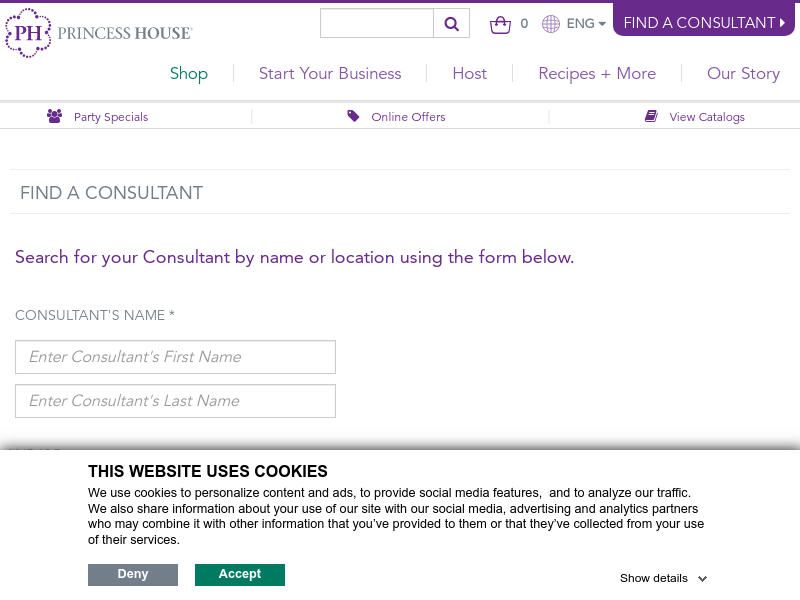Click the Consultant's Last Name field
The image size is (800, 600).
pyautogui.click(x=176, y=401)
